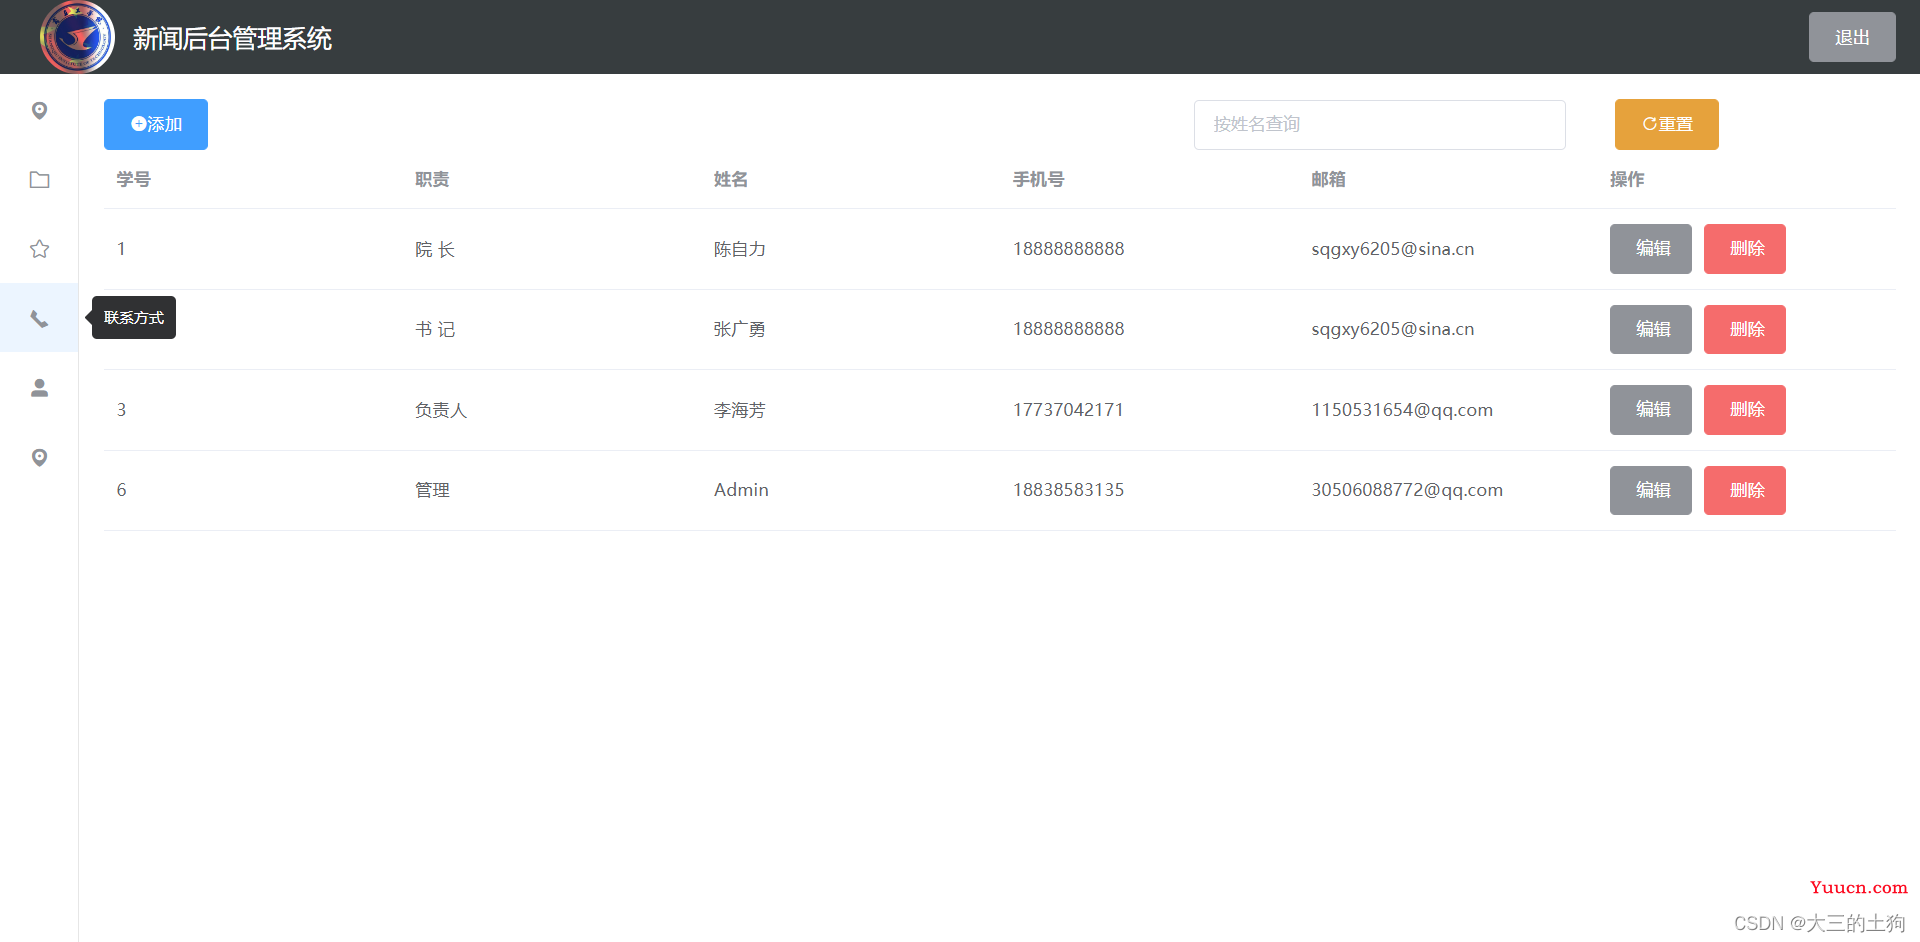Edit the Admin row
This screenshot has width=1920, height=942.
point(1651,490)
